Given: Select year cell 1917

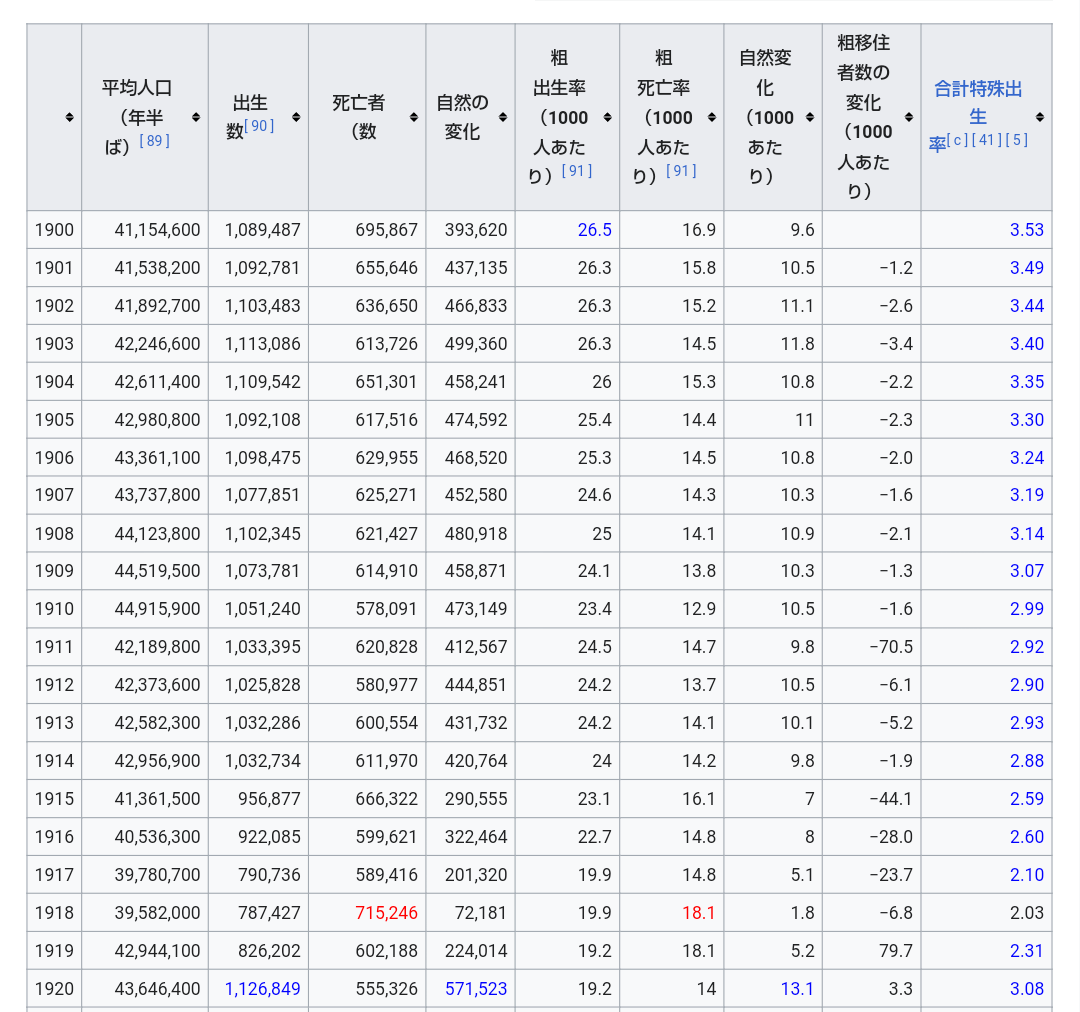Looking at the screenshot, I should point(54,875).
